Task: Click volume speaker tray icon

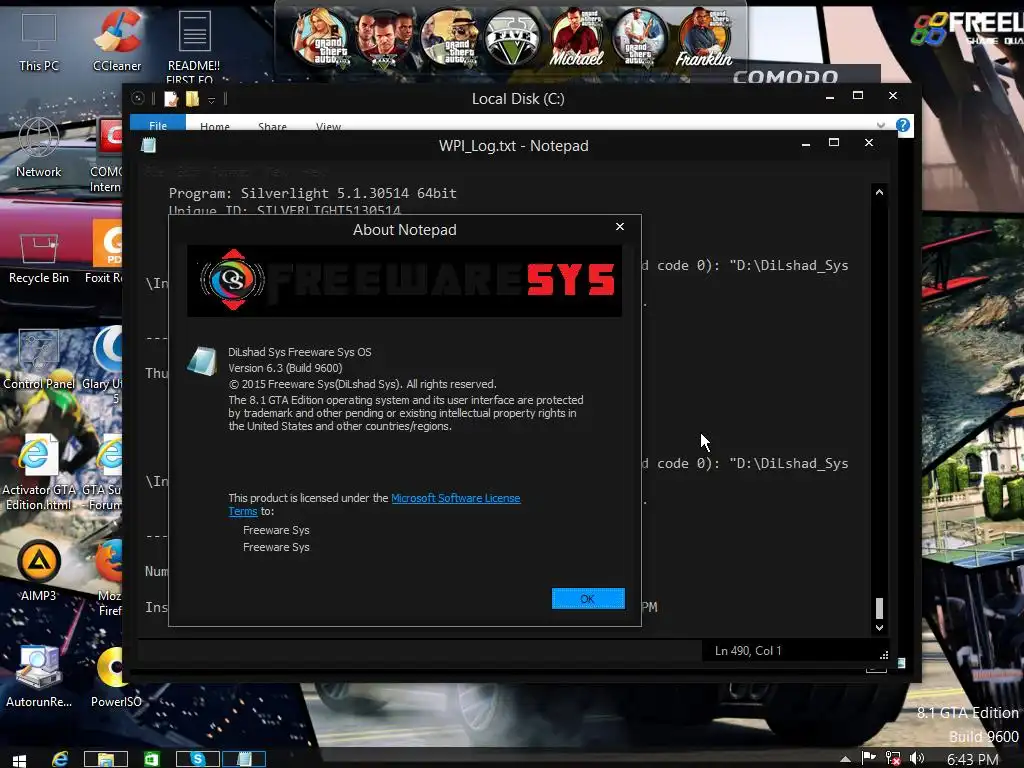Action: 917,758
